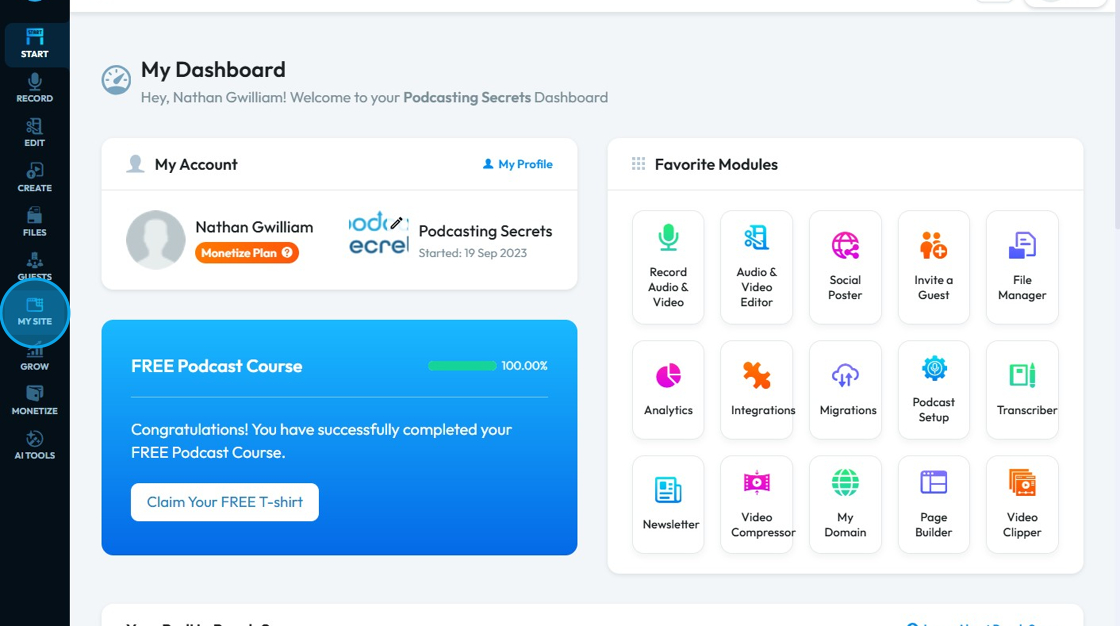Open the Invite a Guest module
Viewport: 1120px width, 626px height.
[933, 266]
